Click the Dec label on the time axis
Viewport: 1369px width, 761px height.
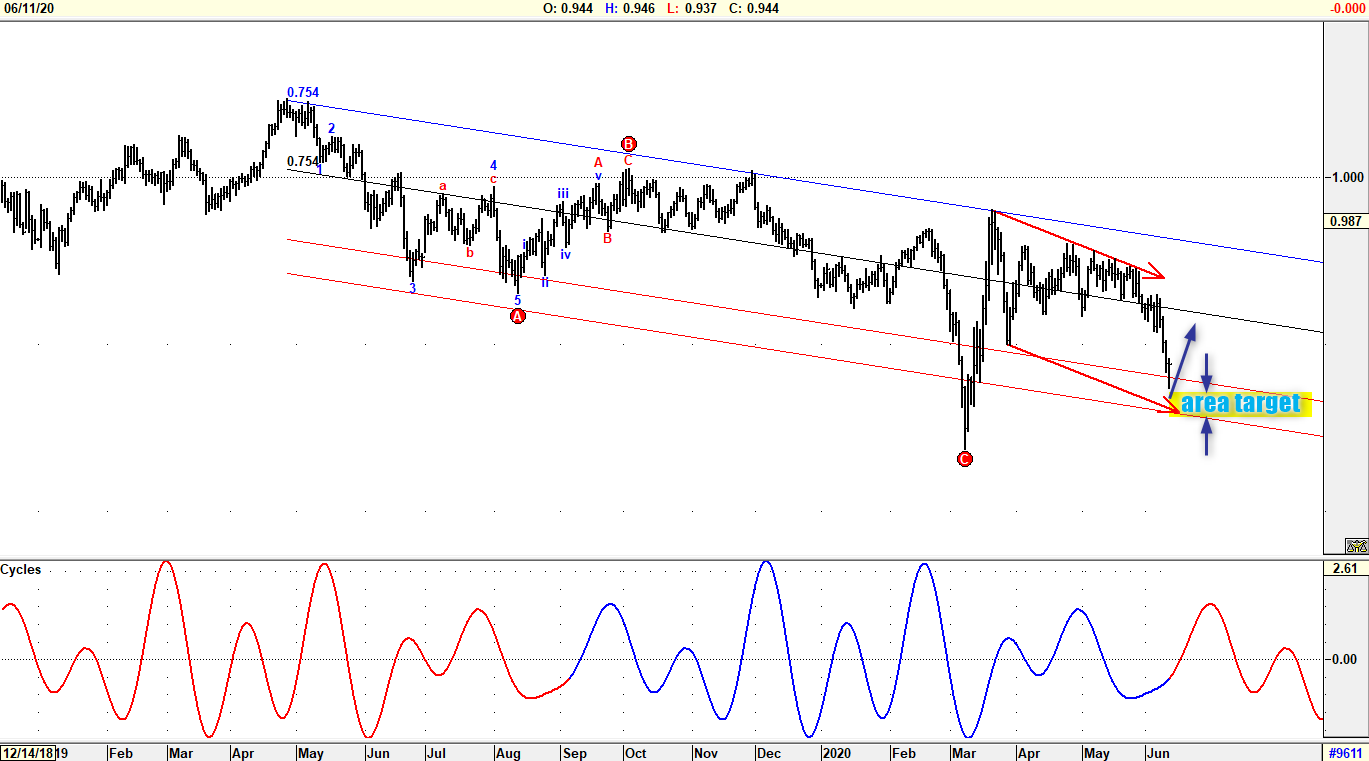point(770,753)
